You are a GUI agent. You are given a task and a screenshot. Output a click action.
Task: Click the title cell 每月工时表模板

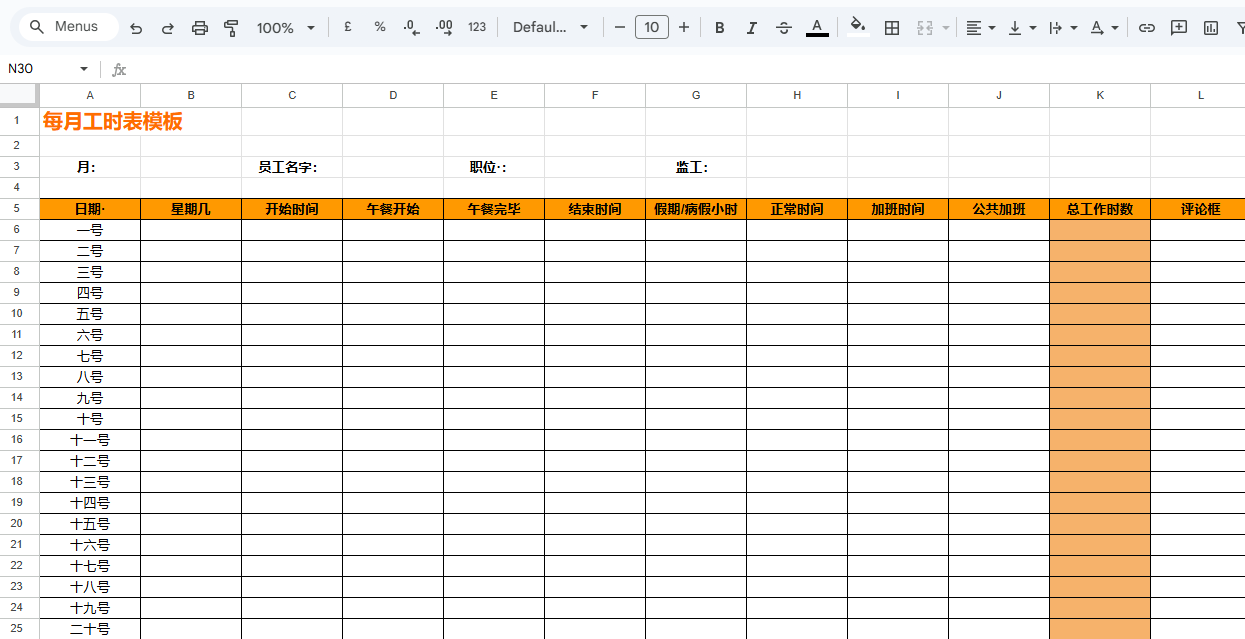(x=112, y=122)
